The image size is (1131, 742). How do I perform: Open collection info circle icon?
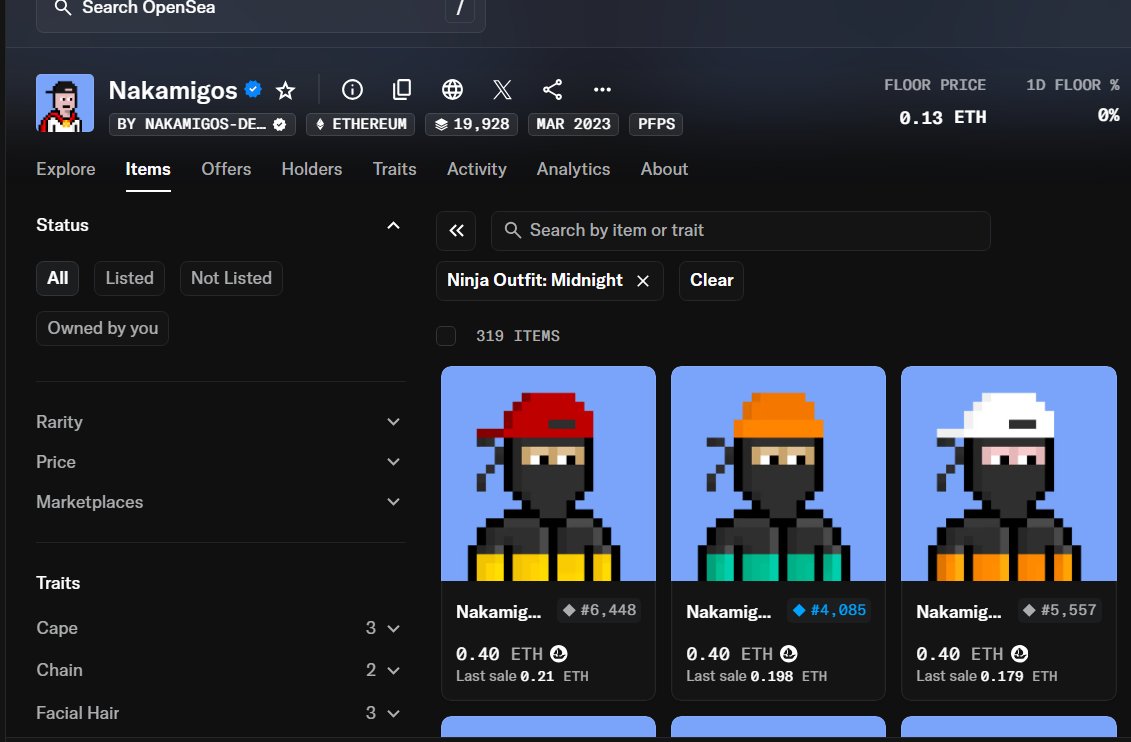pyautogui.click(x=352, y=89)
